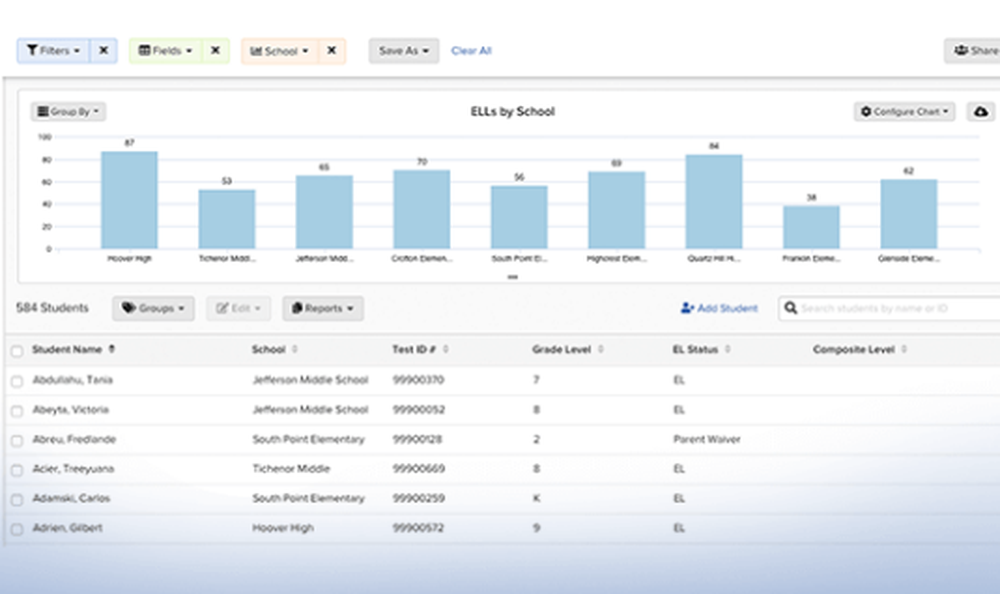Click the magnifying glass search icon
The width and height of the screenshot is (1000, 594).
[791, 308]
